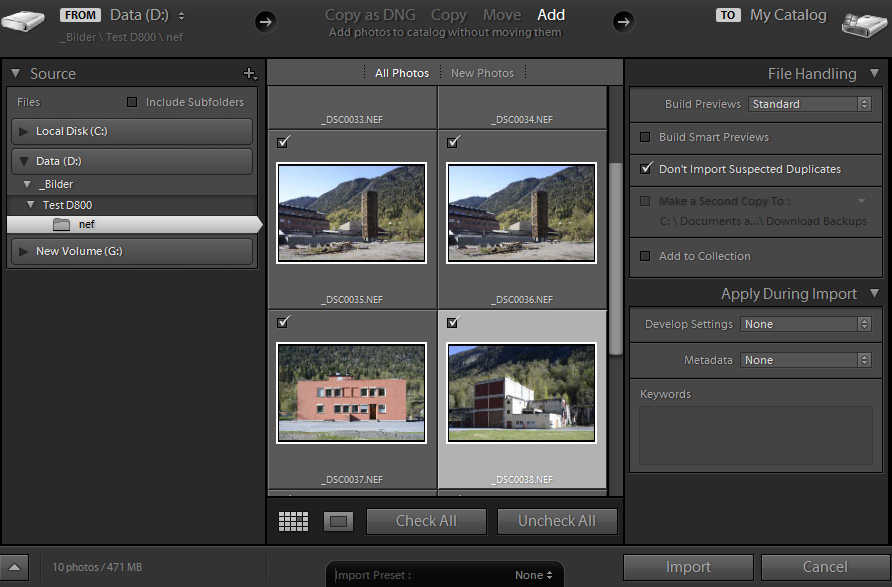This screenshot has height=587, width=892.
Task: Uncheck photo _DSC0038.NEF checkbox
Action: pos(453,322)
